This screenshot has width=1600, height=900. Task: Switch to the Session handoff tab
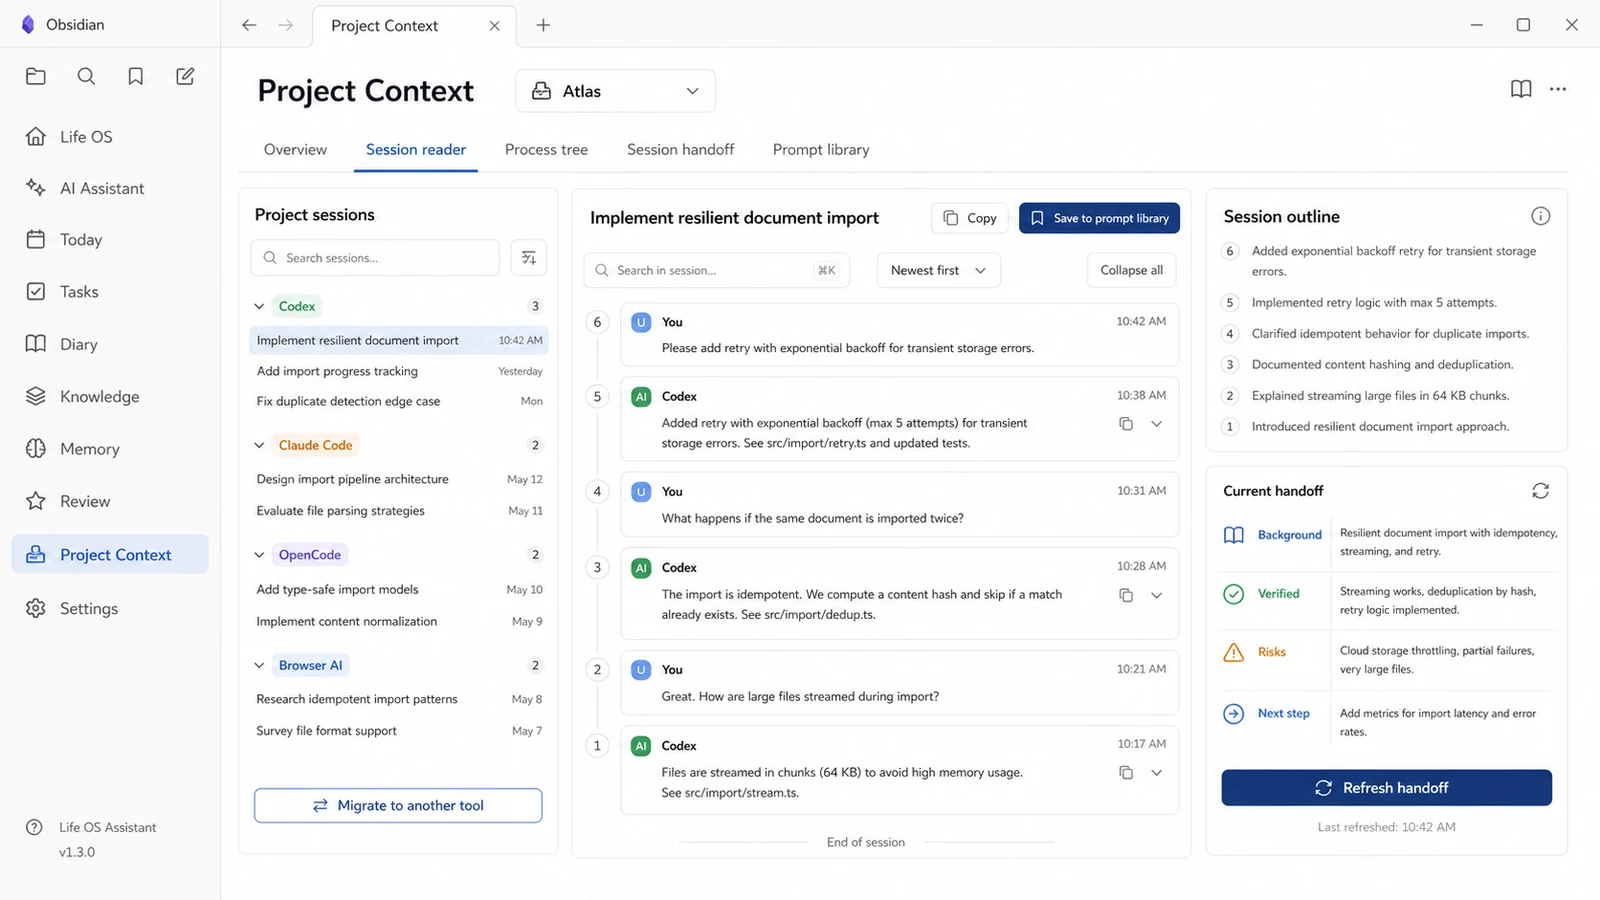680,149
